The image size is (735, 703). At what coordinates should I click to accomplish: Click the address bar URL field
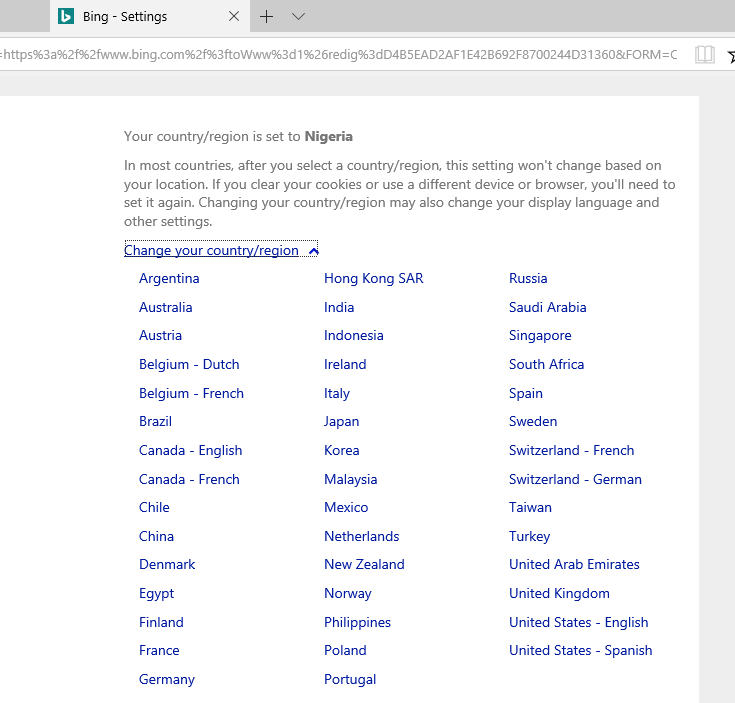point(340,55)
